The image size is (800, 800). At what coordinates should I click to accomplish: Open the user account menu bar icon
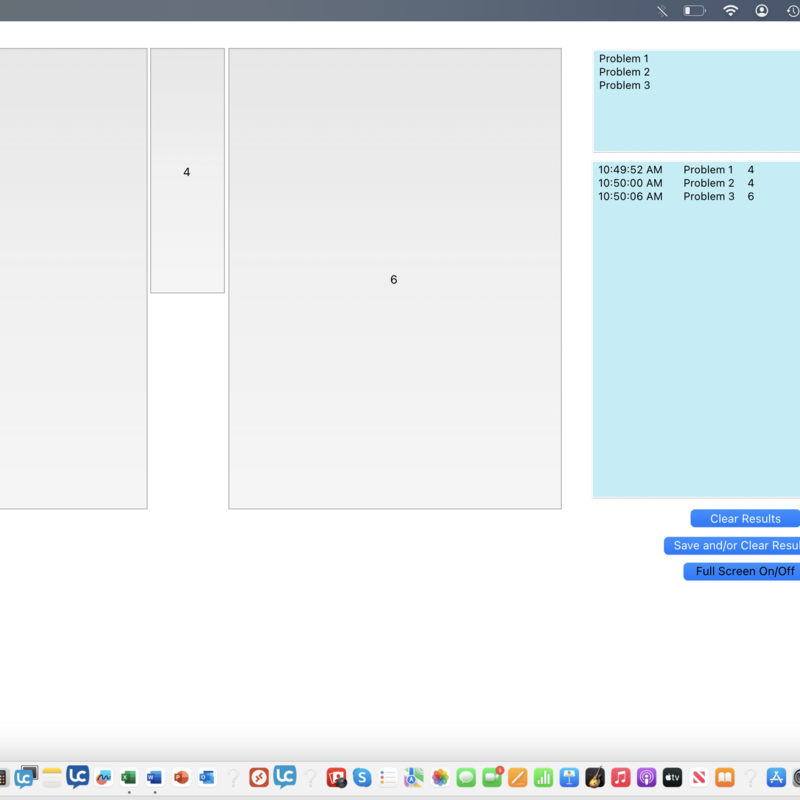click(762, 11)
